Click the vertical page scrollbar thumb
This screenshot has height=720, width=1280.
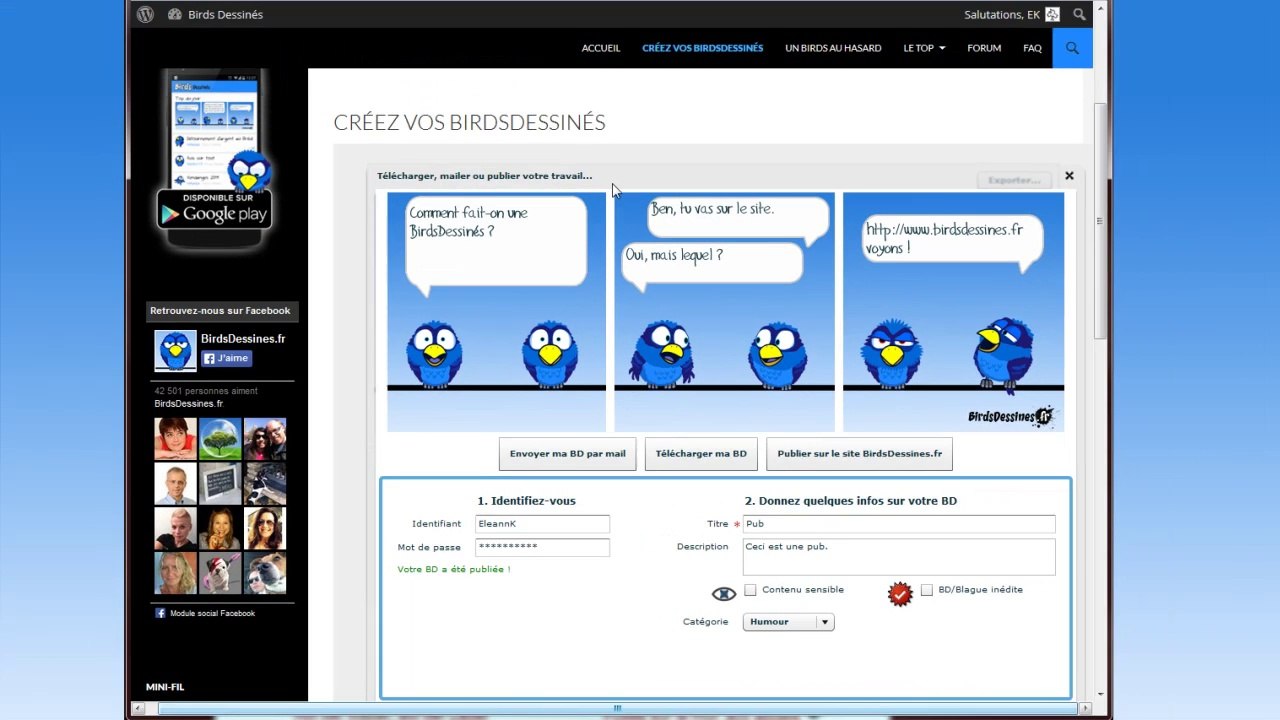pyautogui.click(x=1100, y=220)
